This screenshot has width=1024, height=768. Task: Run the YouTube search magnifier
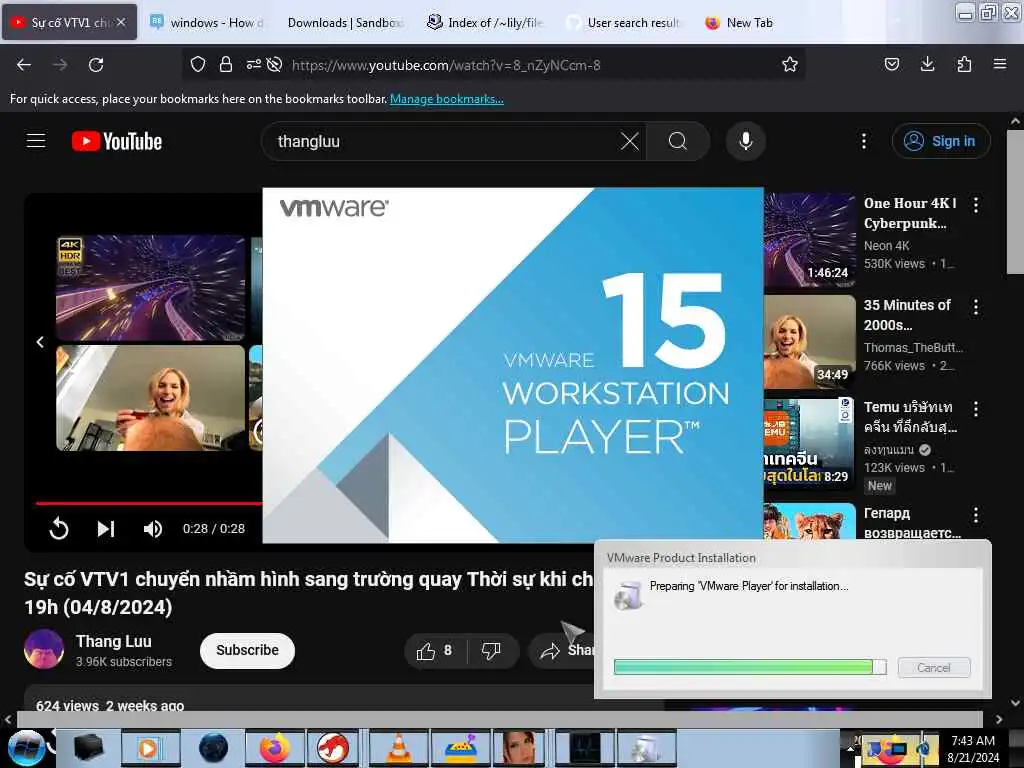(x=678, y=141)
